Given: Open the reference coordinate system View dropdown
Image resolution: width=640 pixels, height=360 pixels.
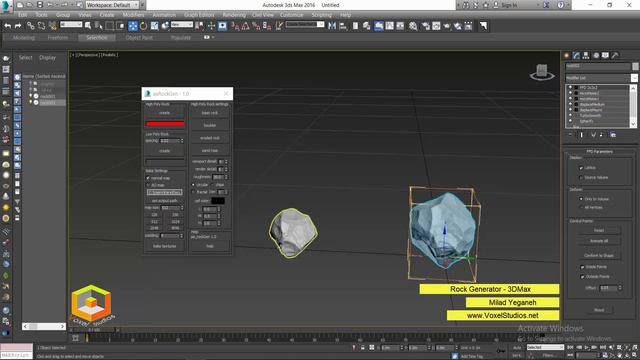Looking at the screenshot, I should [182, 24].
